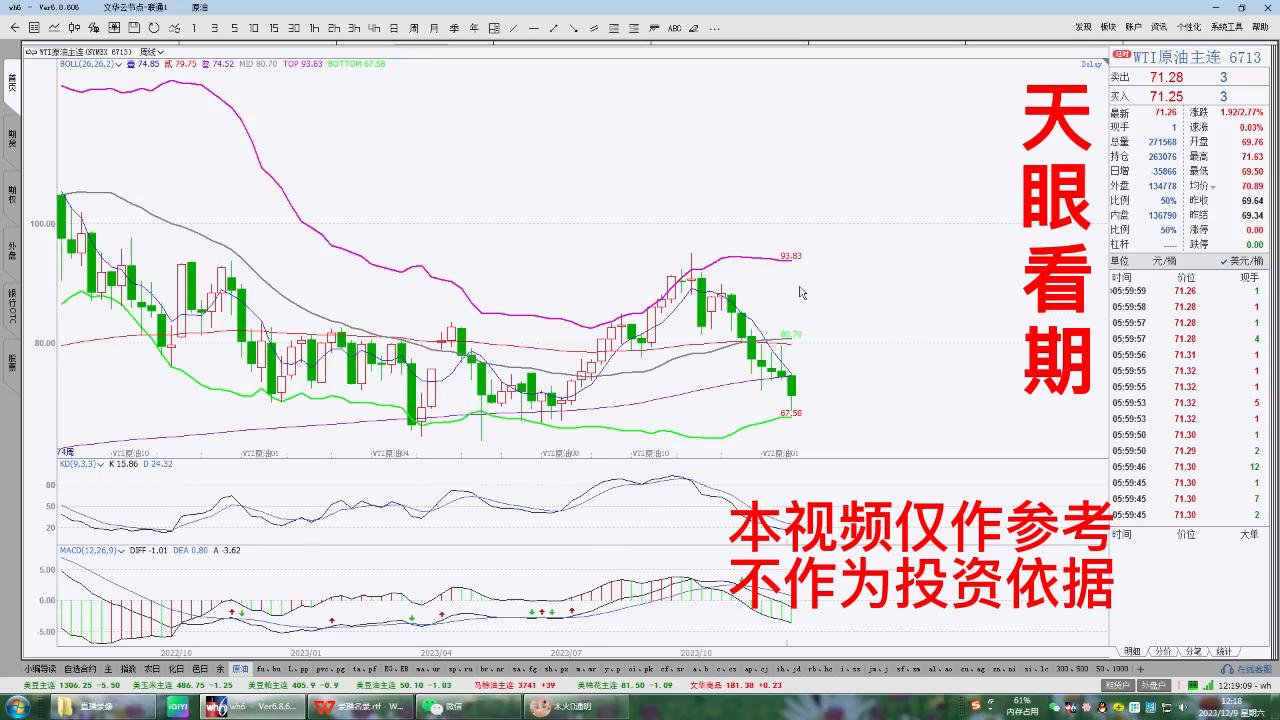Select the 30-minute period button
The width and height of the screenshot is (1280, 720).
294,28
